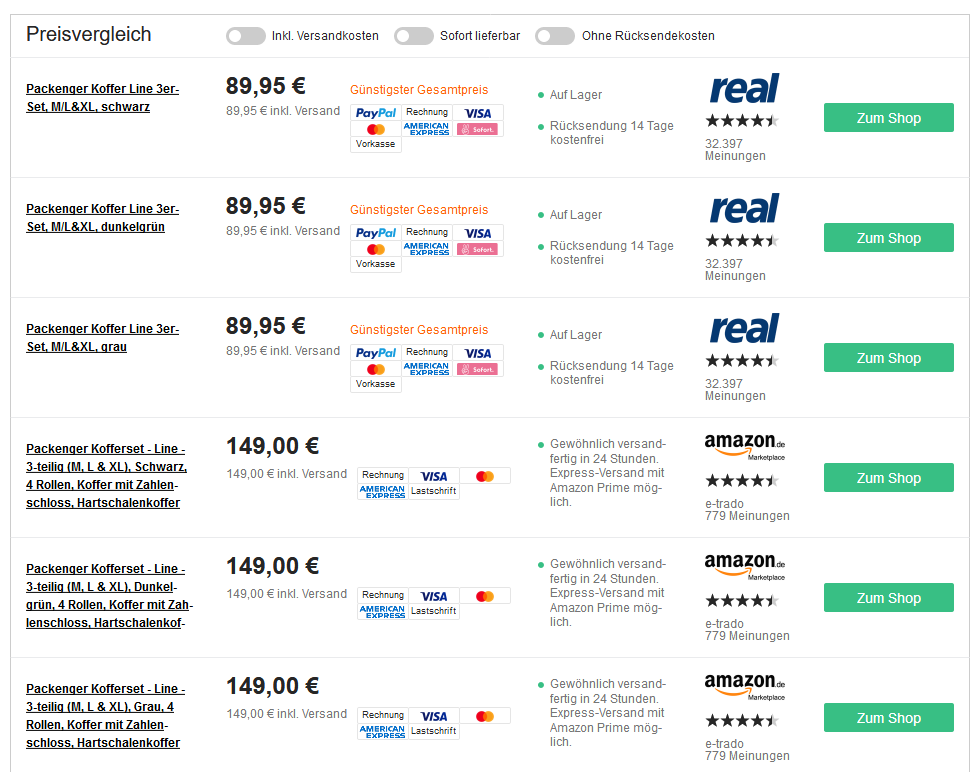Click the Lastschrift payment icon for the Schwarz Kofferset
Image resolution: width=979 pixels, height=772 pixels.
(x=434, y=491)
